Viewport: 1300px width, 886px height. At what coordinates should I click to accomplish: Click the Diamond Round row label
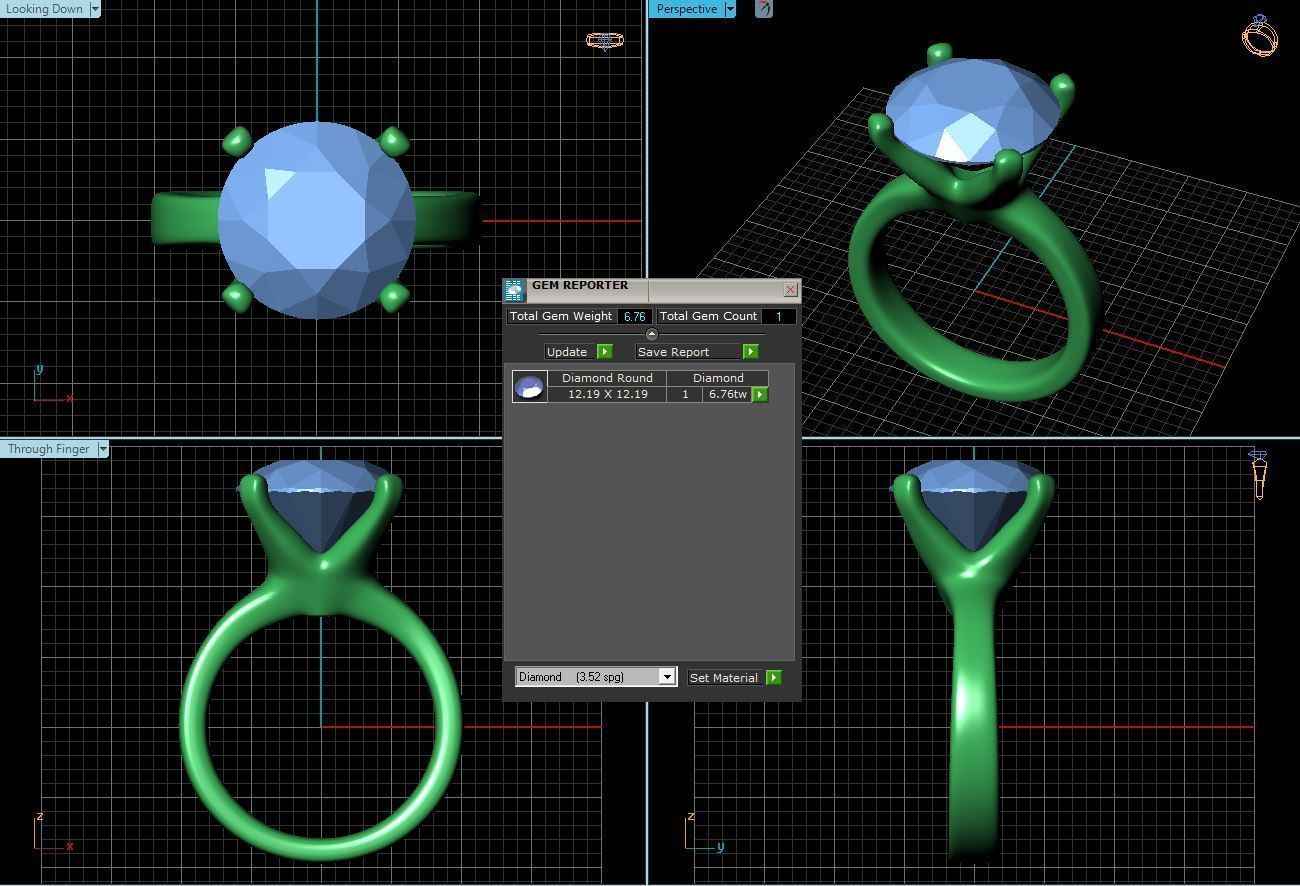607,378
